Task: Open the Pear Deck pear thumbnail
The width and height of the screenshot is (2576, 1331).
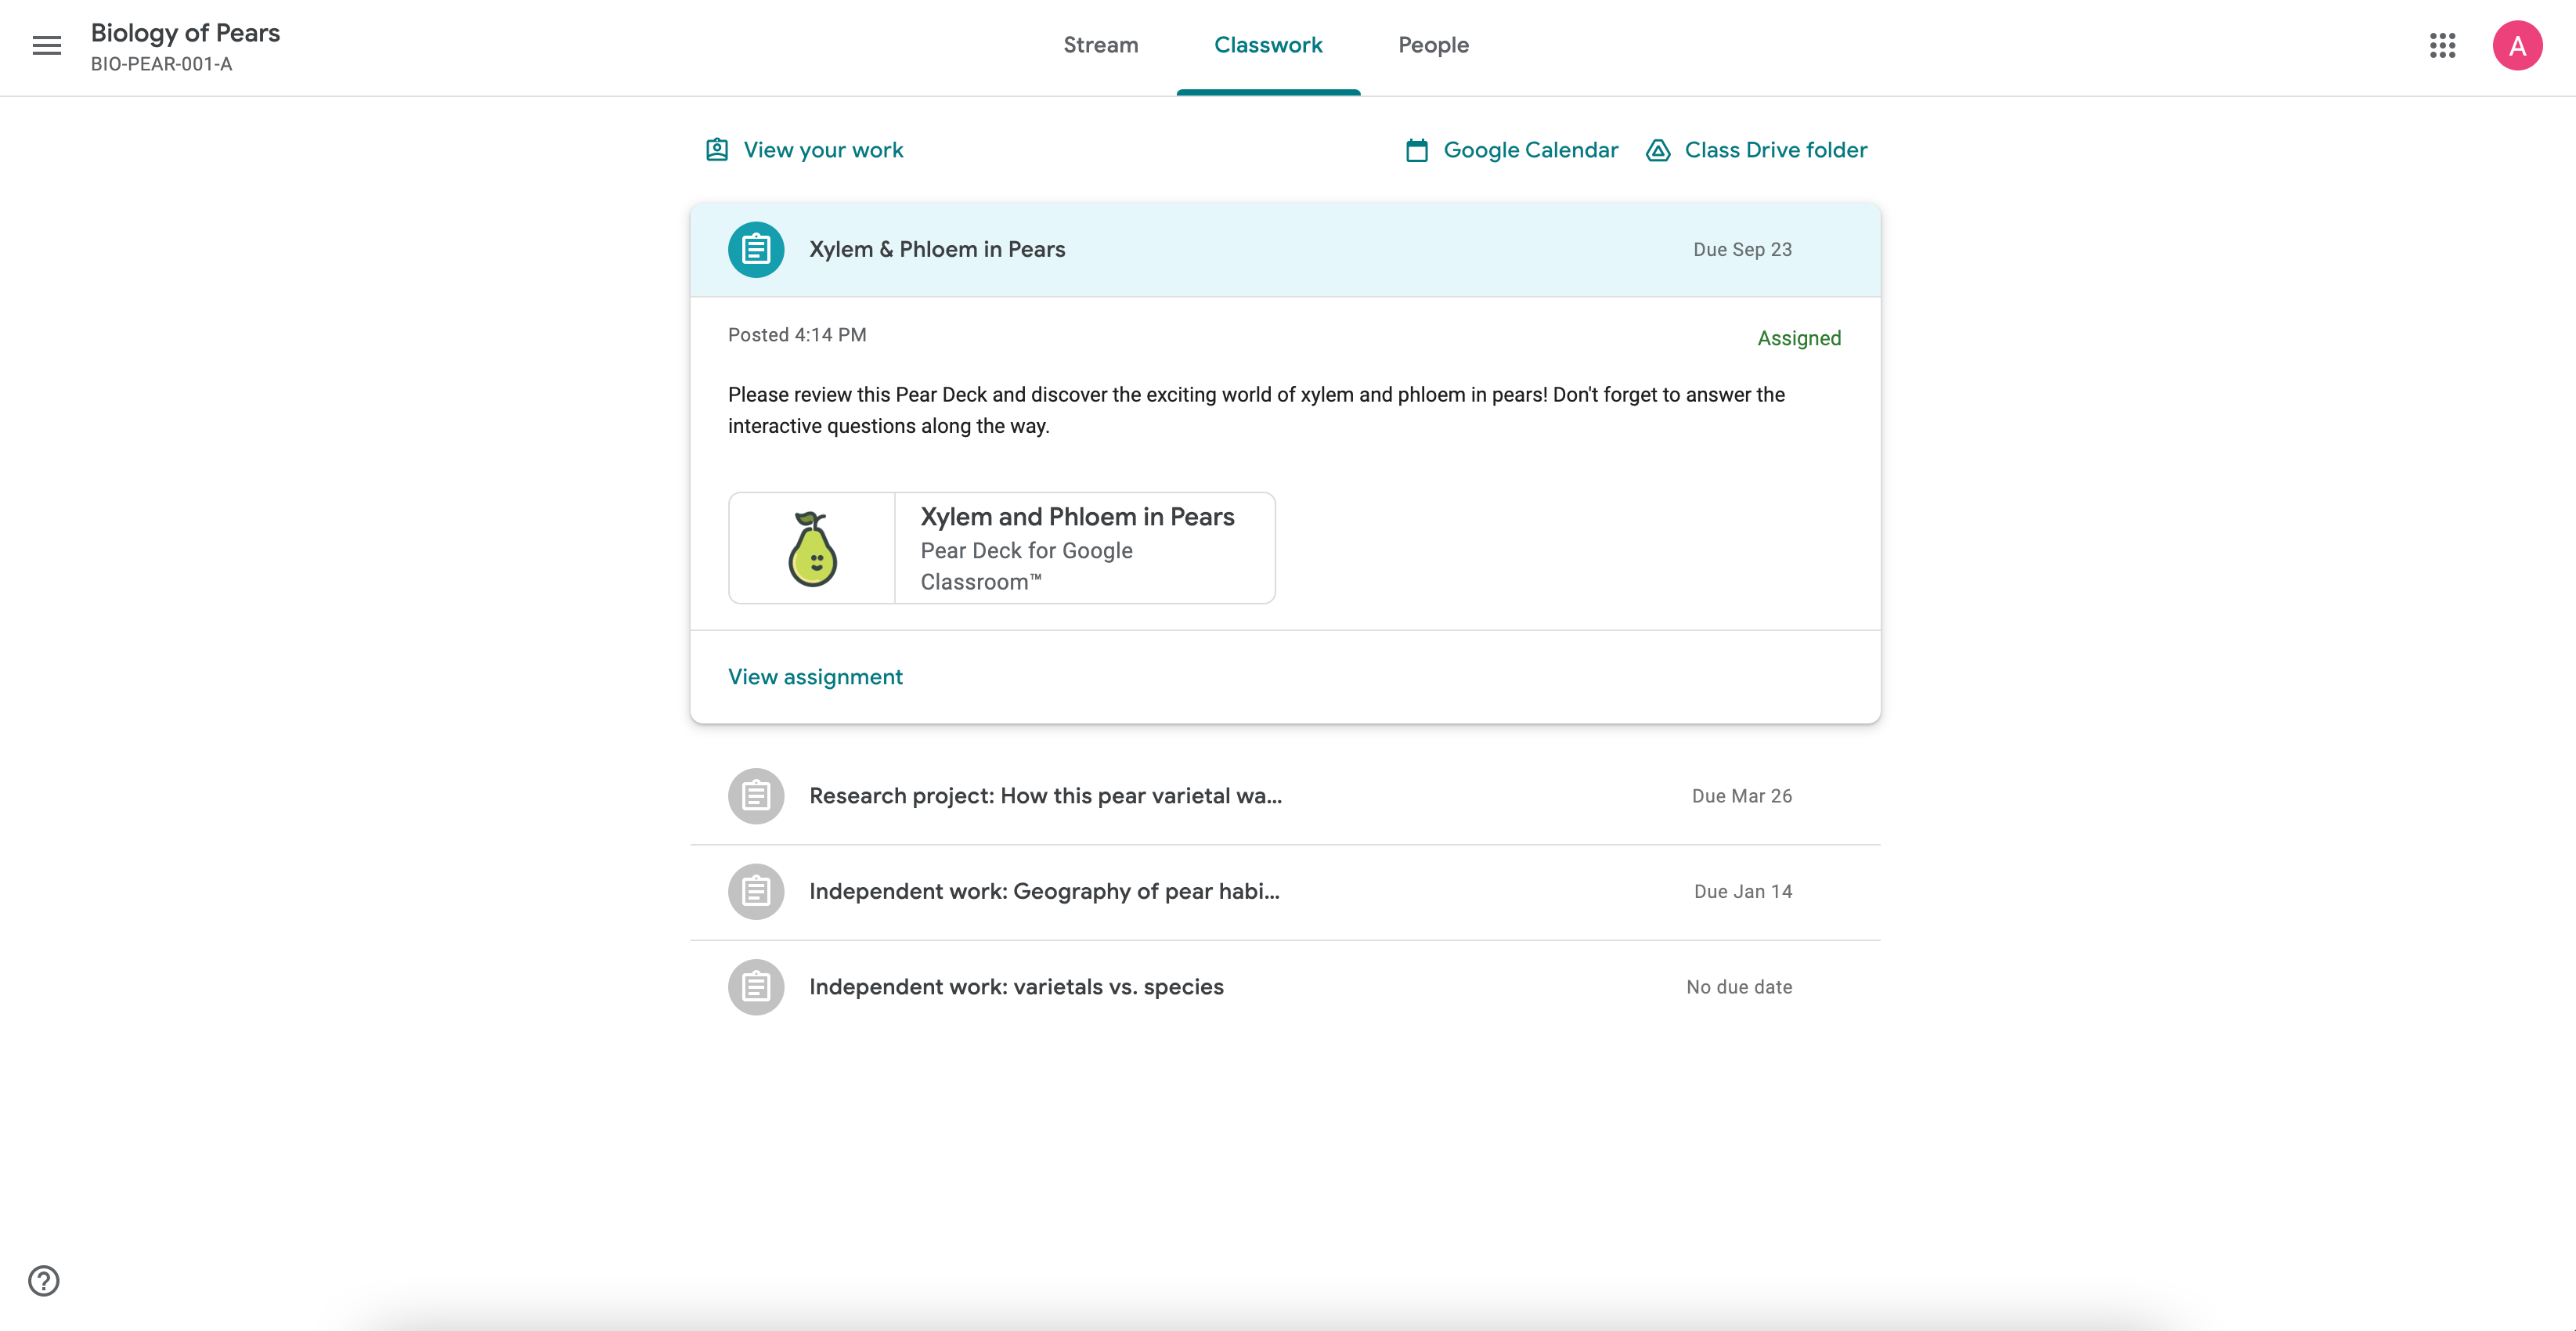Action: (x=812, y=548)
